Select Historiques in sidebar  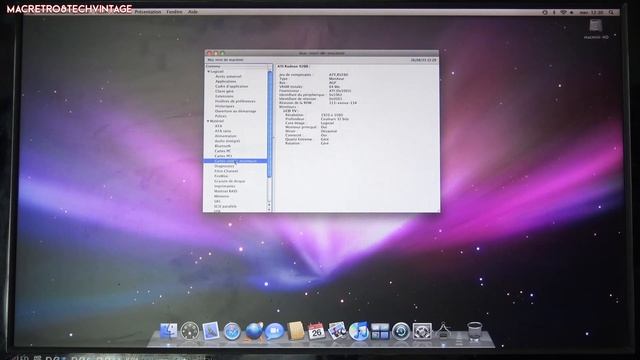225,106
